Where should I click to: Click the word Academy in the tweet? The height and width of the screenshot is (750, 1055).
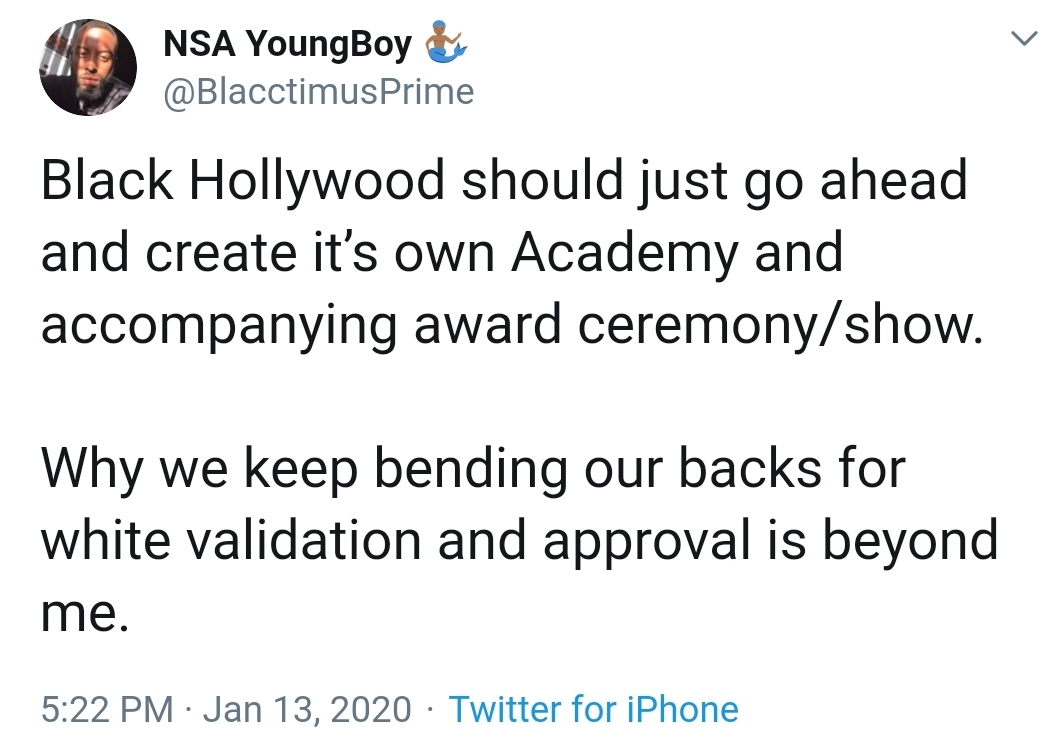tap(624, 254)
